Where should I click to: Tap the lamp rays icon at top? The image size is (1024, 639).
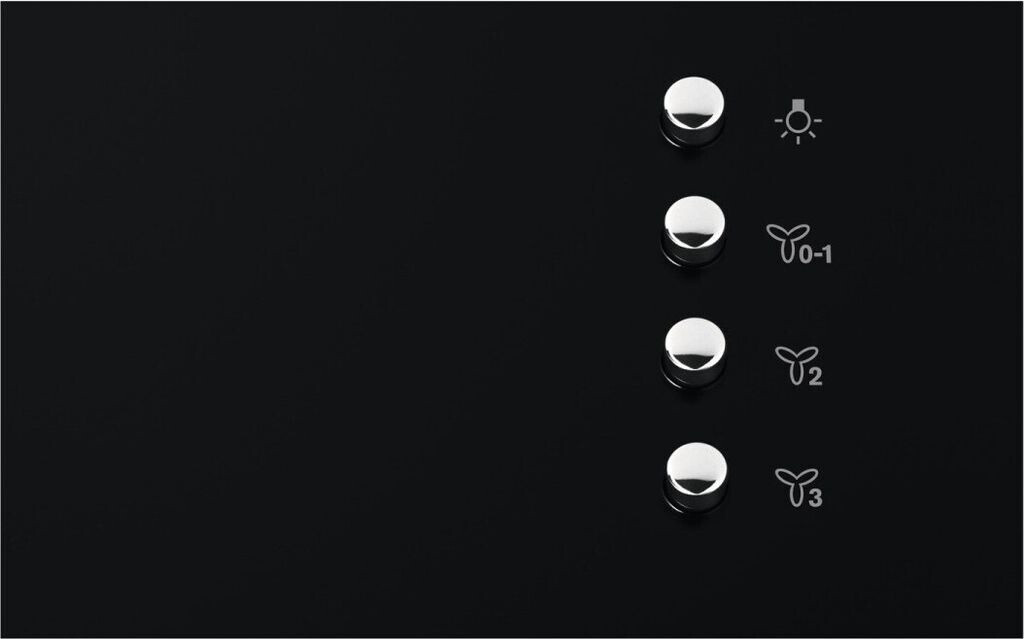(x=798, y=122)
